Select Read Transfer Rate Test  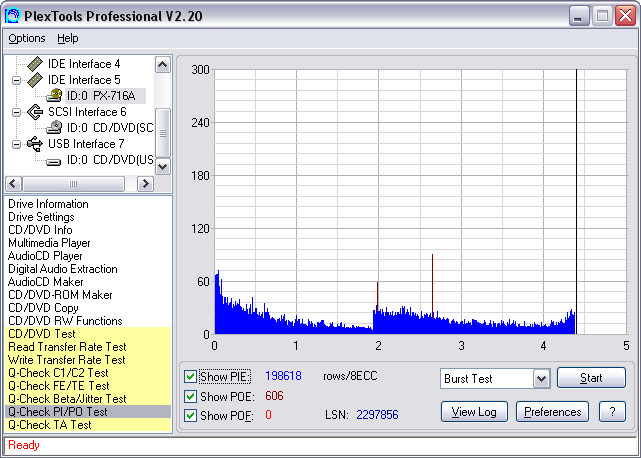click(89, 347)
